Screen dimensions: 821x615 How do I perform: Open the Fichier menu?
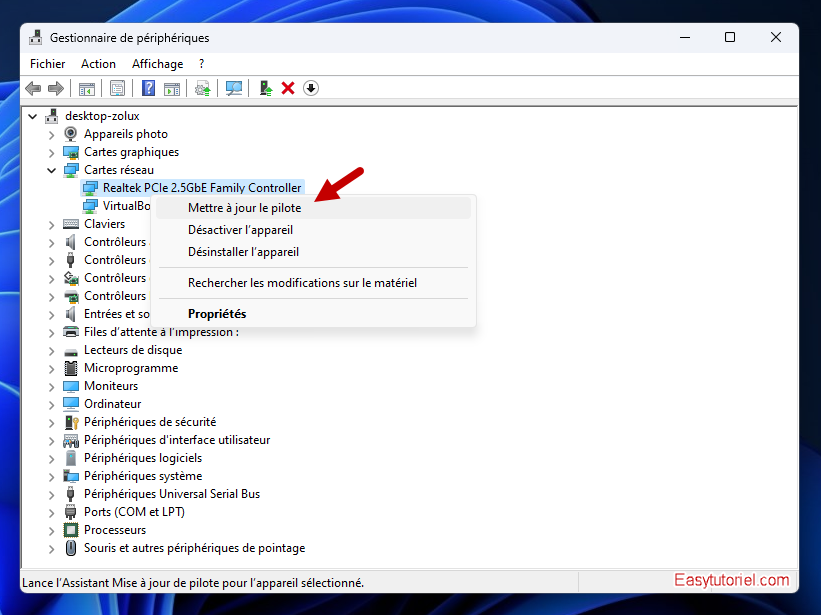coord(48,64)
